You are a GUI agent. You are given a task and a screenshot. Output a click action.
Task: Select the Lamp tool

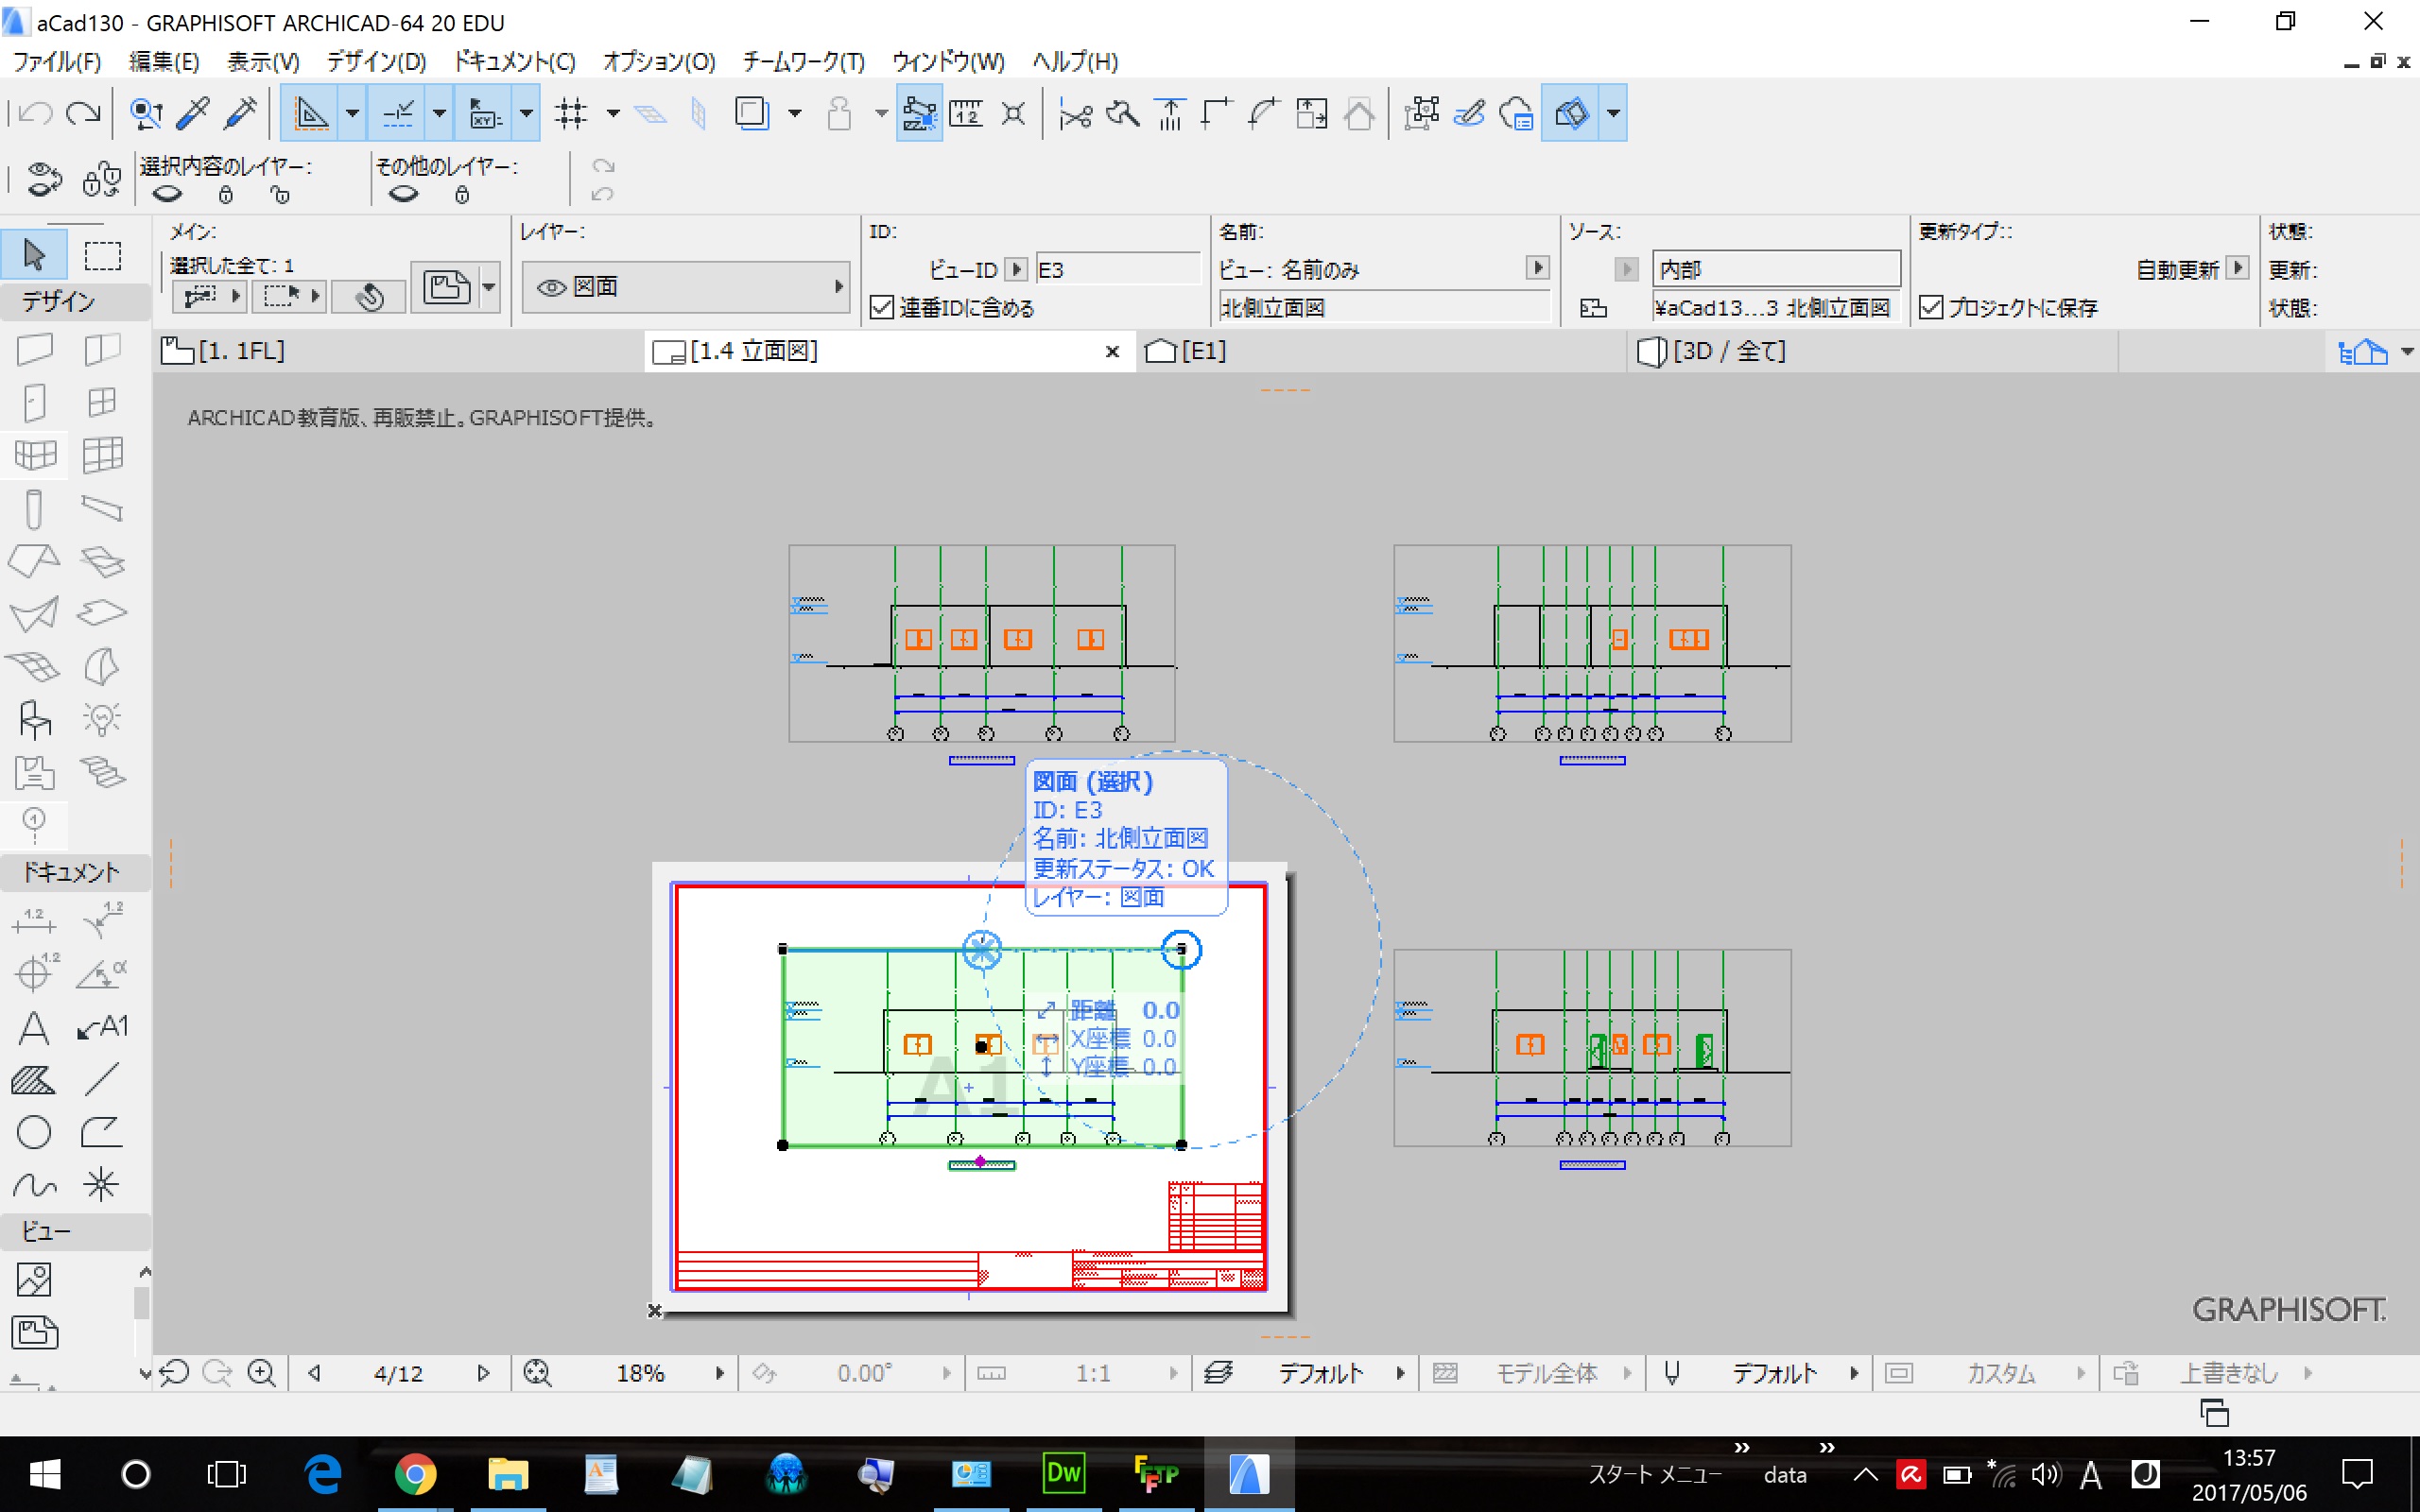pyautogui.click(x=102, y=719)
